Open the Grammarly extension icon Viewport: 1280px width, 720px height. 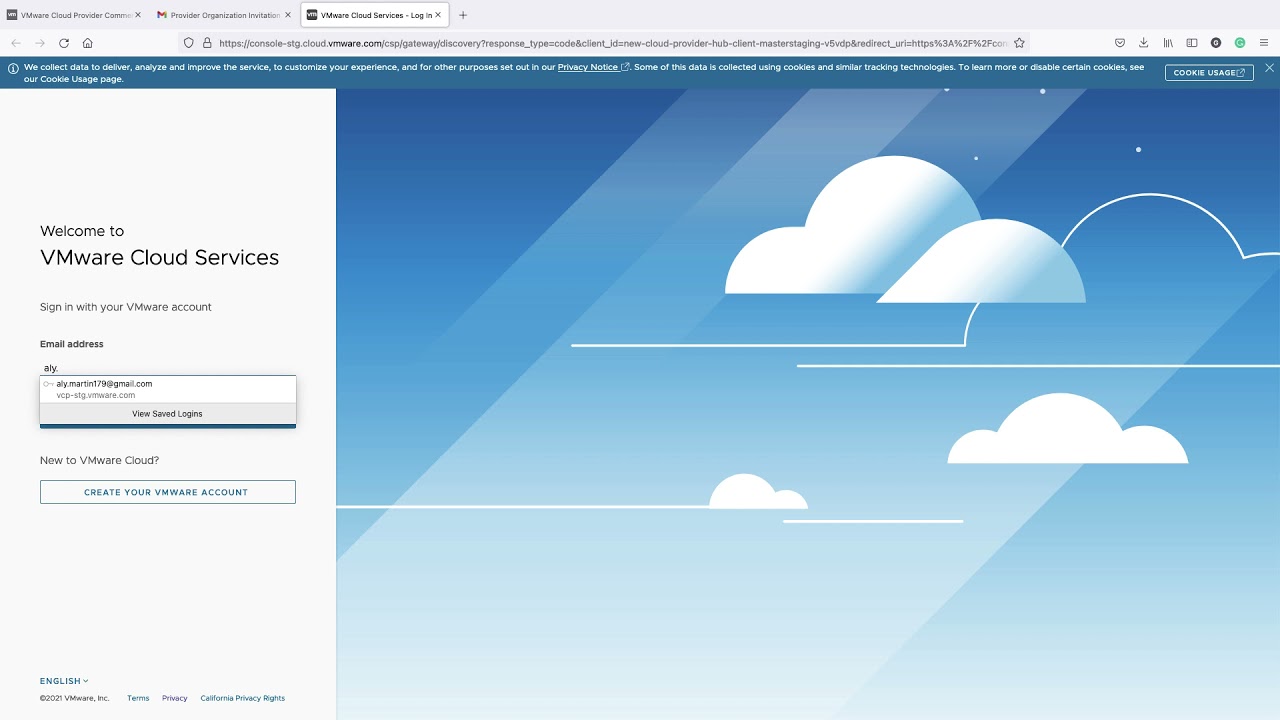tap(1239, 43)
